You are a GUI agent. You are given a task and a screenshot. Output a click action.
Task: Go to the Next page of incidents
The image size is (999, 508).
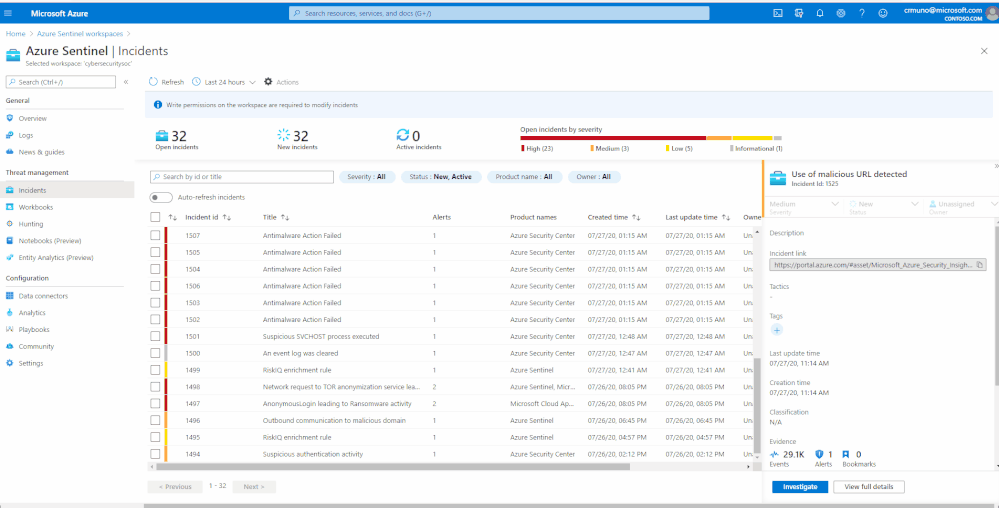click(x=254, y=486)
